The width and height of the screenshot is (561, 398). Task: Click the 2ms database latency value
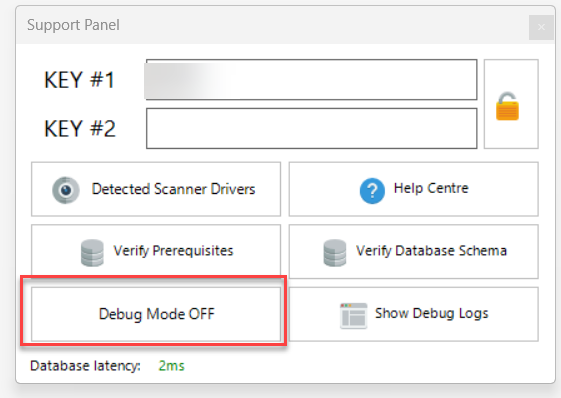pos(171,366)
